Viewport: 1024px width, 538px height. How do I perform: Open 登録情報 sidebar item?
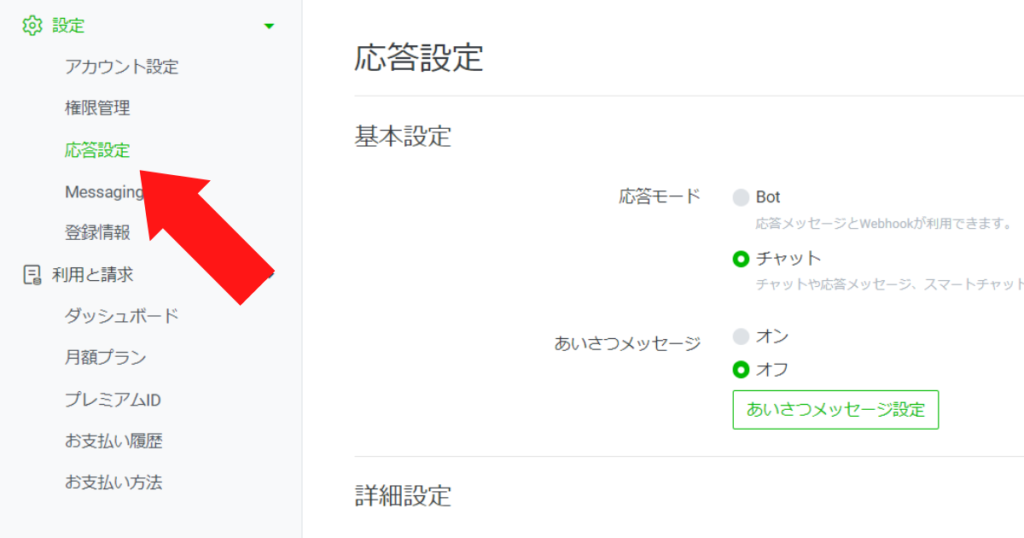97,232
